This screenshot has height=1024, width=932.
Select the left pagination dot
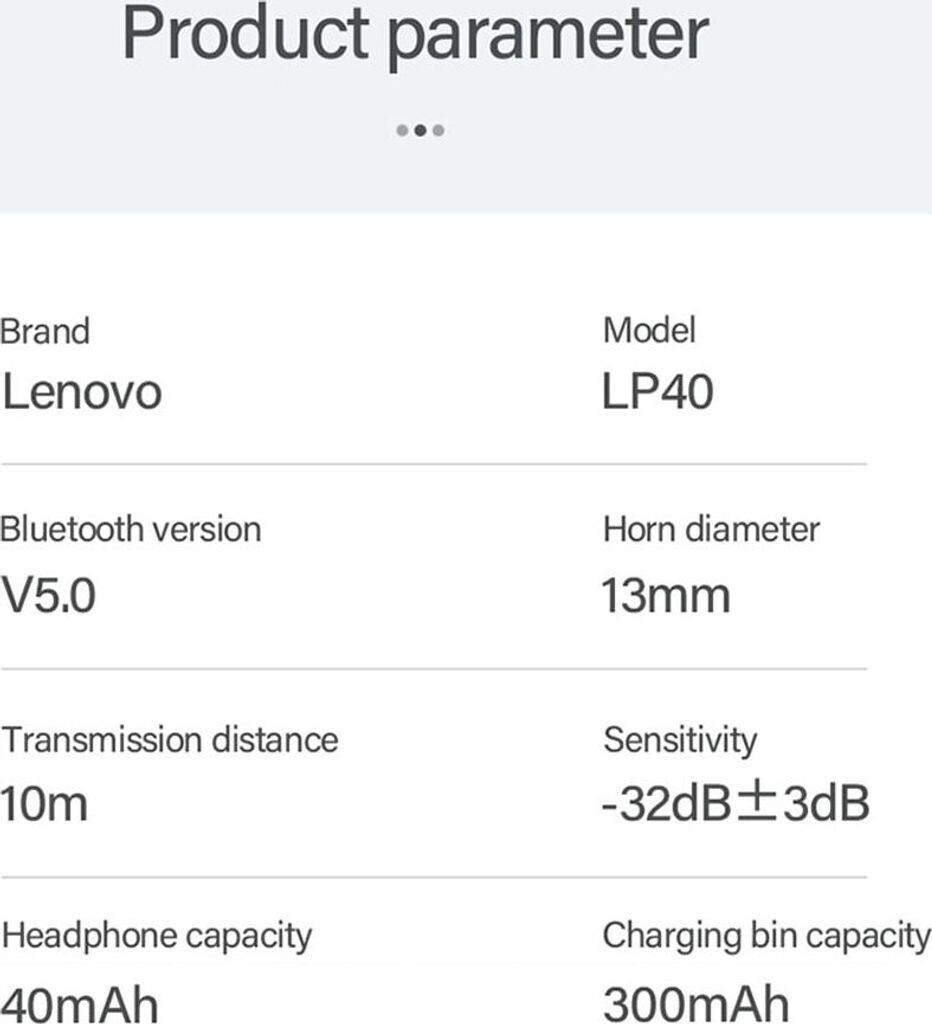(x=402, y=130)
